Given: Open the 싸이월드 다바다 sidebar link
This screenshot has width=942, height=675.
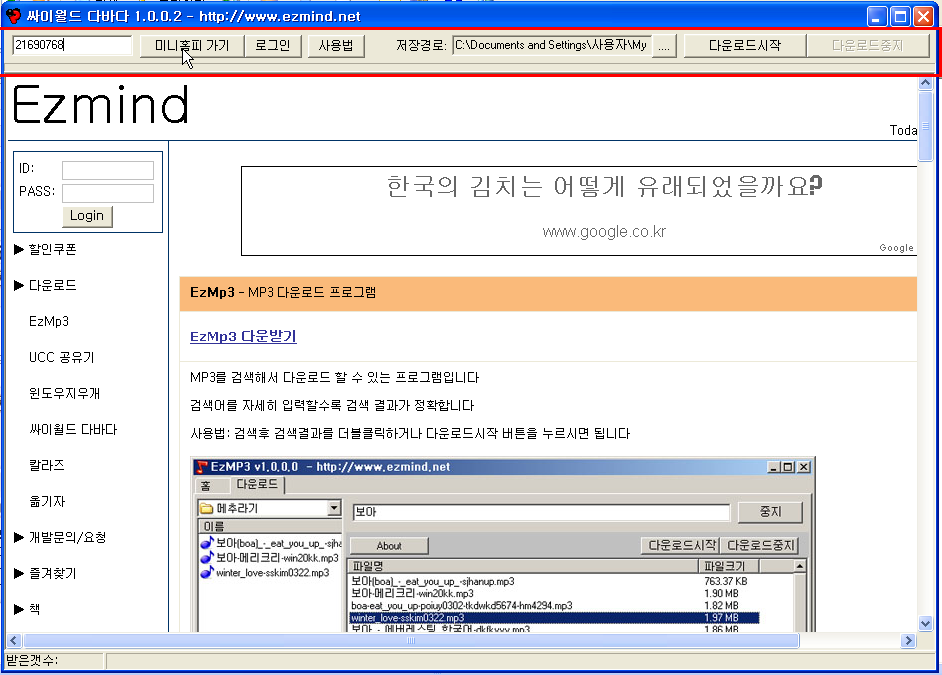Looking at the screenshot, I should tap(73, 429).
